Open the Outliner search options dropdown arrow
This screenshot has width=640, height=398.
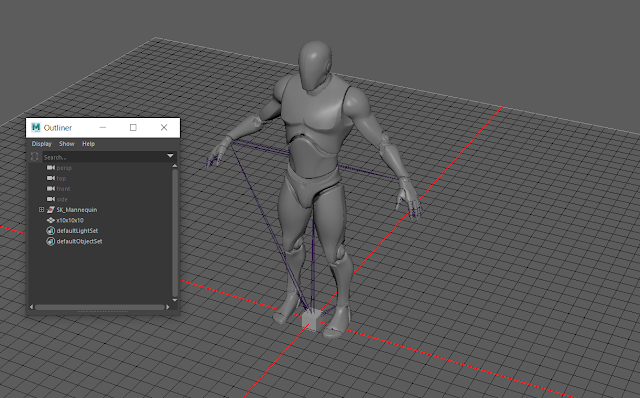170,156
